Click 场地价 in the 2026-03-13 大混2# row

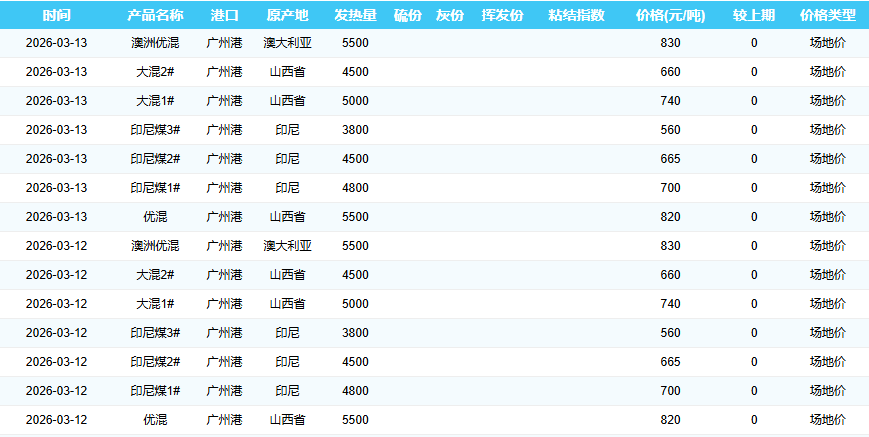coord(827,72)
